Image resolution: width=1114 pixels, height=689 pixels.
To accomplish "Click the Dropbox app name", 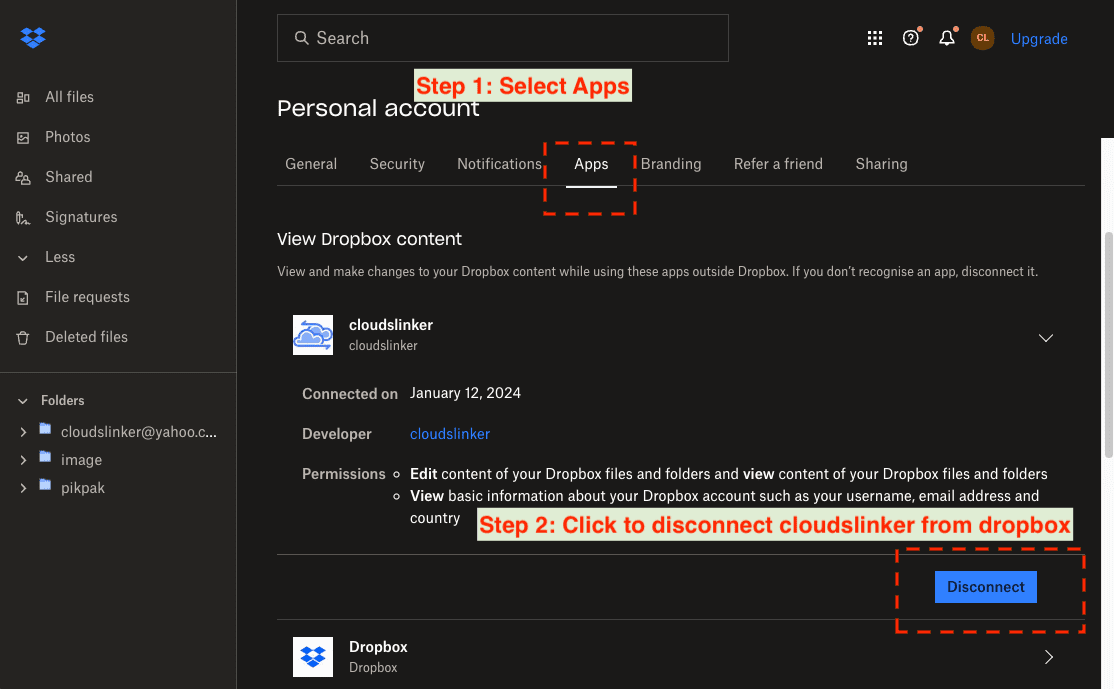I will click(x=378, y=647).
